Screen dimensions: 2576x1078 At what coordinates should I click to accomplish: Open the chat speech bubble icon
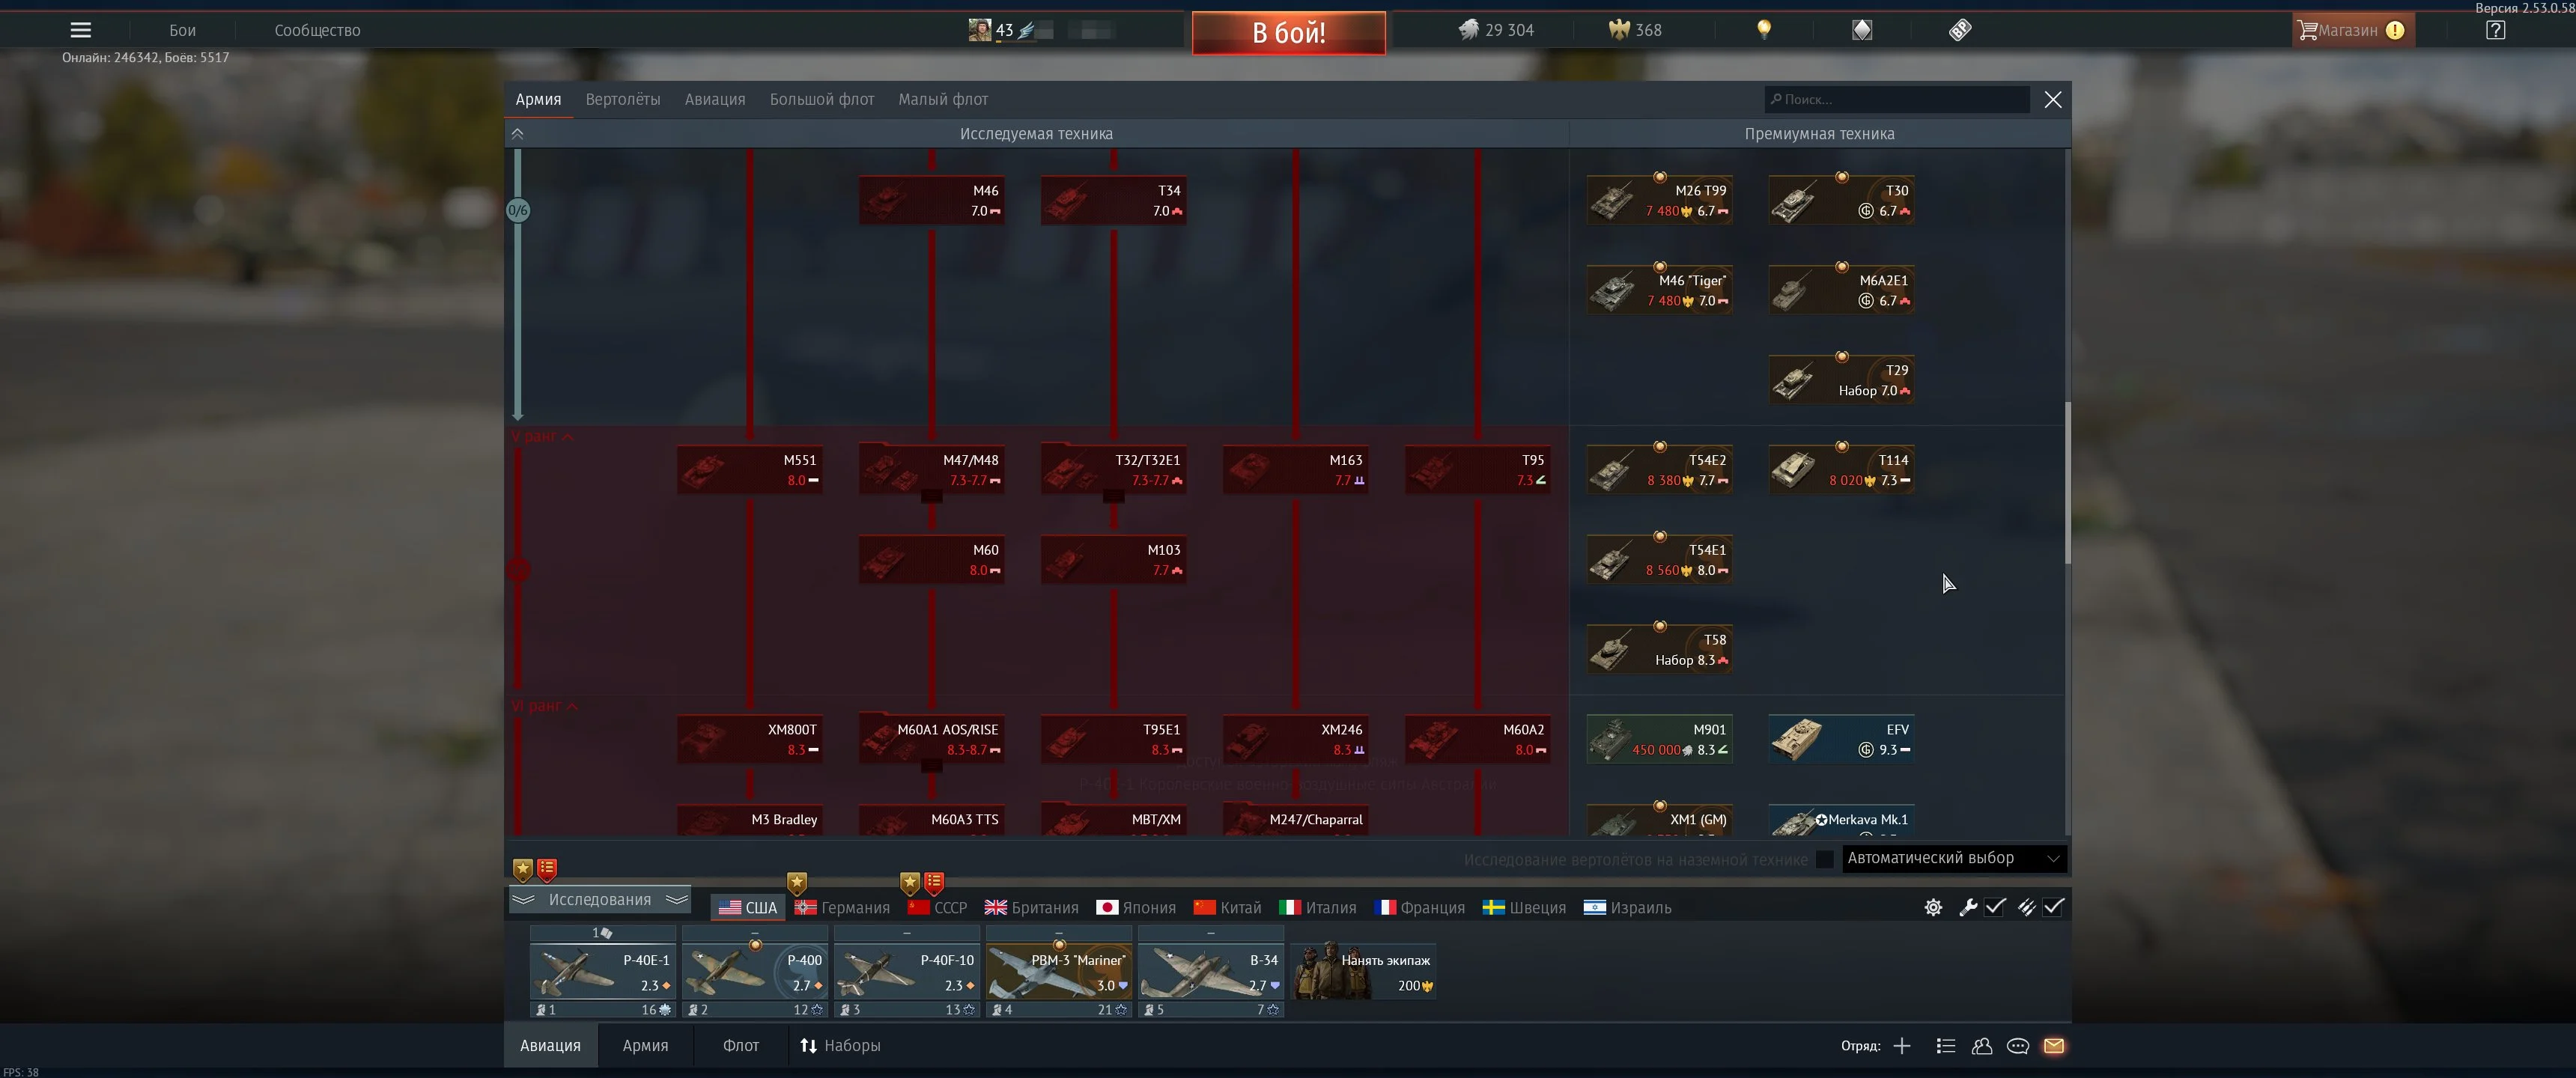click(2017, 1045)
